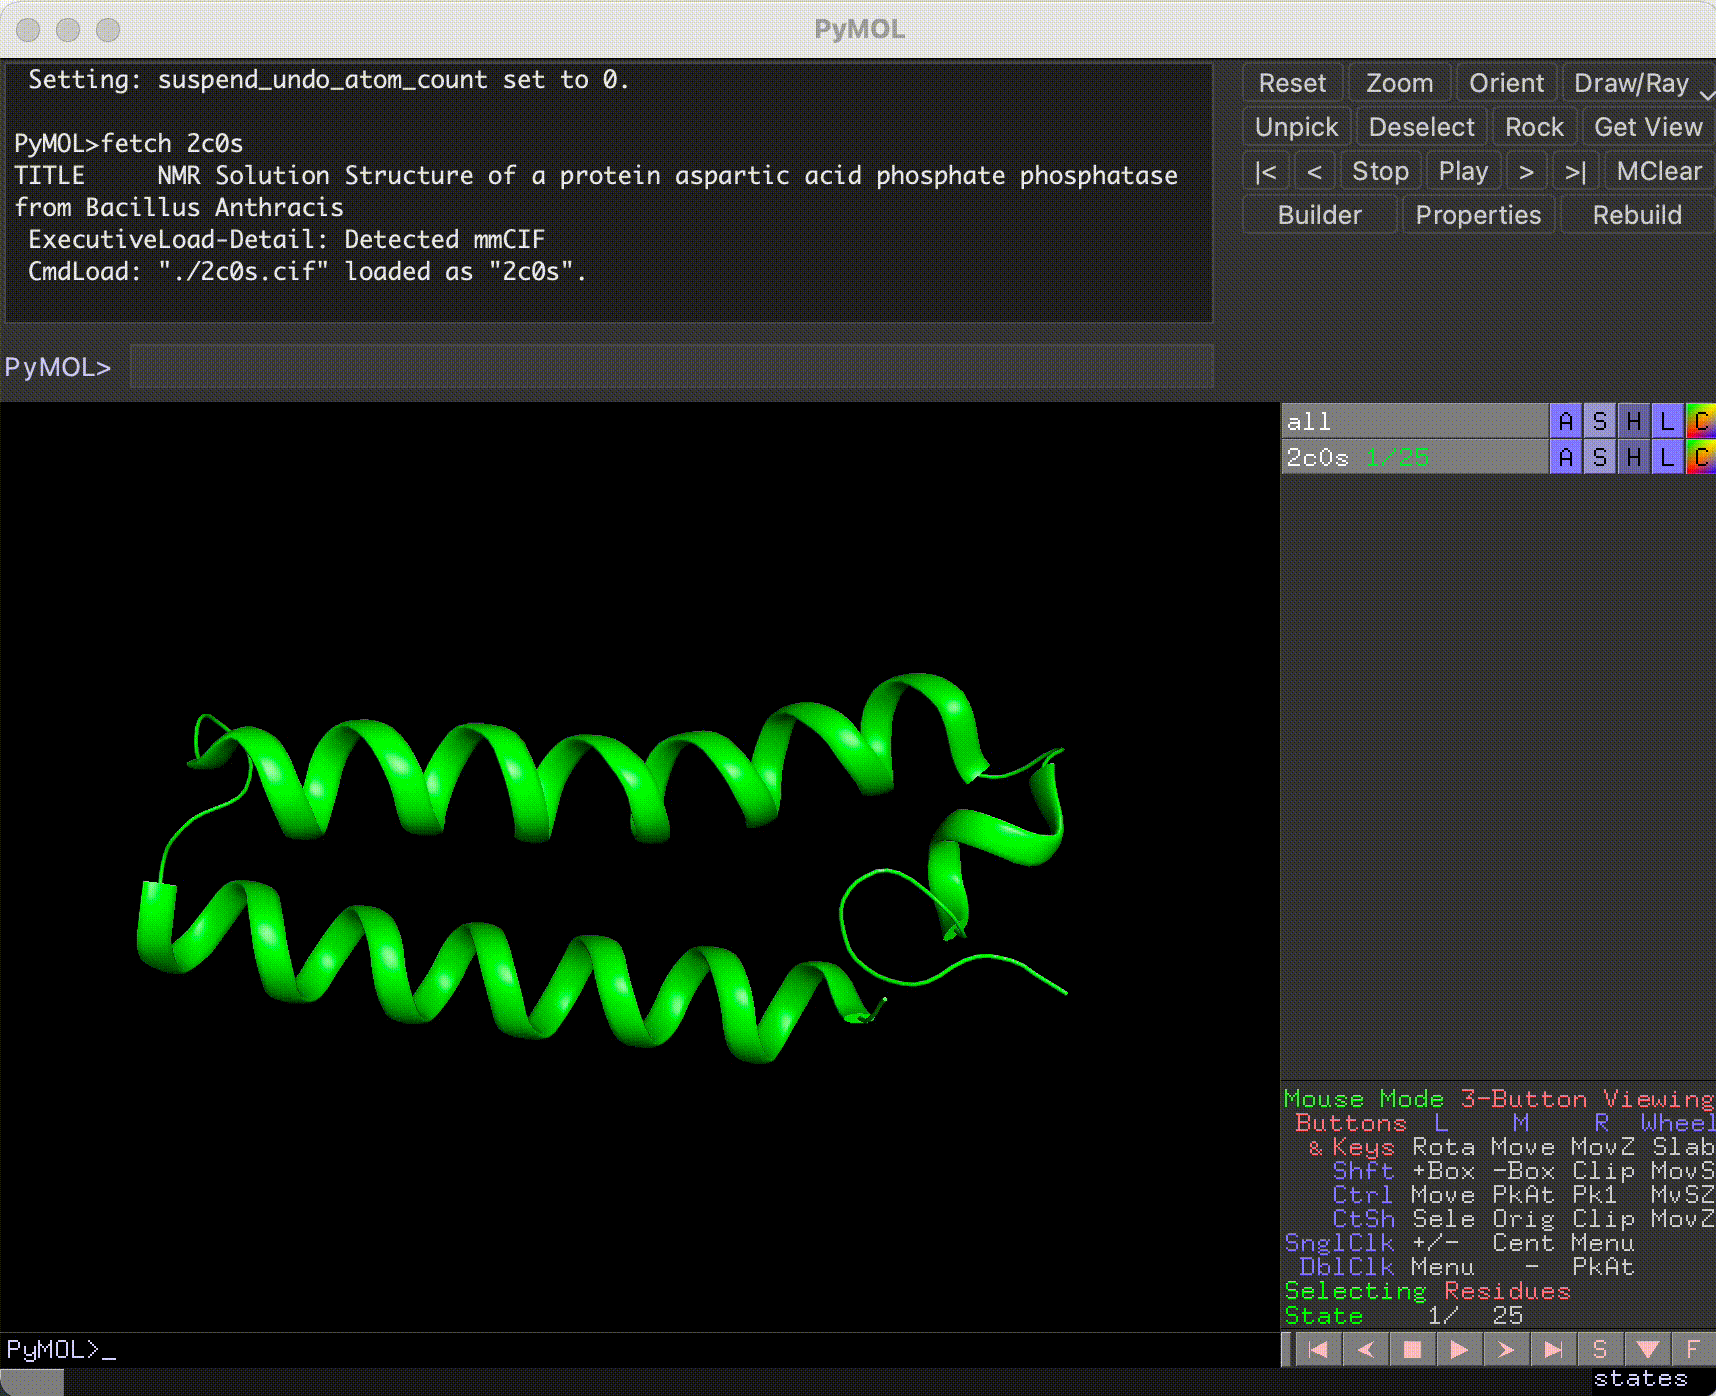Open the Show menu for 2c0s
Viewport: 1716px width, 1396px height.
coord(1599,457)
